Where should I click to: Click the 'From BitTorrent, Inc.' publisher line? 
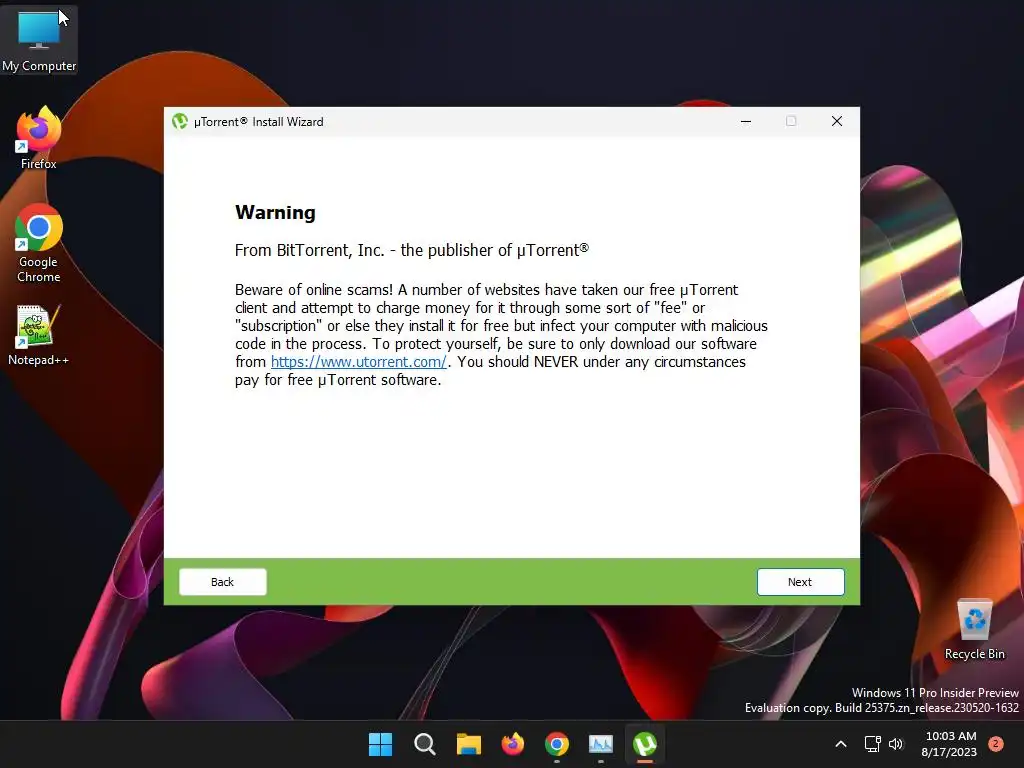tap(412, 250)
